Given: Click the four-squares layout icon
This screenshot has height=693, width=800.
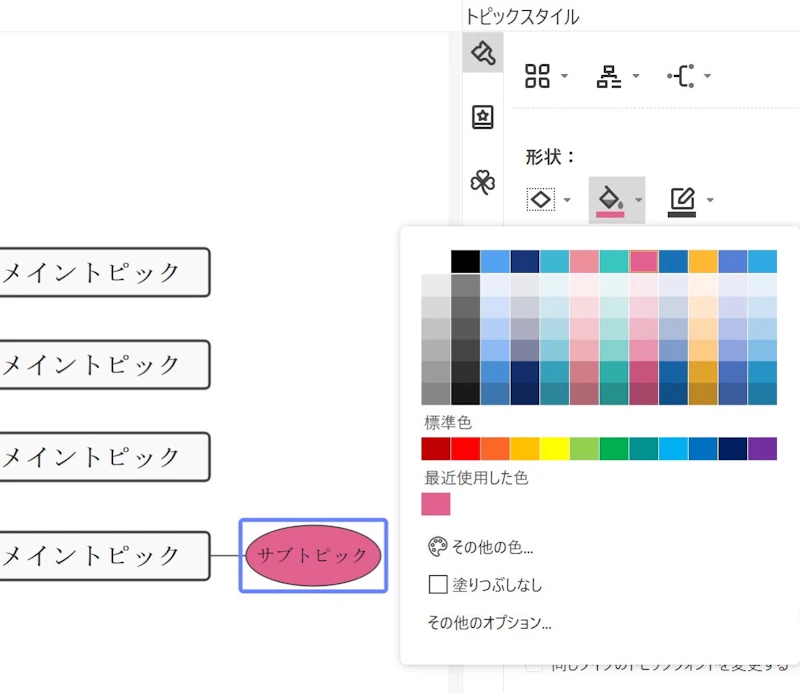Looking at the screenshot, I should [x=538, y=76].
